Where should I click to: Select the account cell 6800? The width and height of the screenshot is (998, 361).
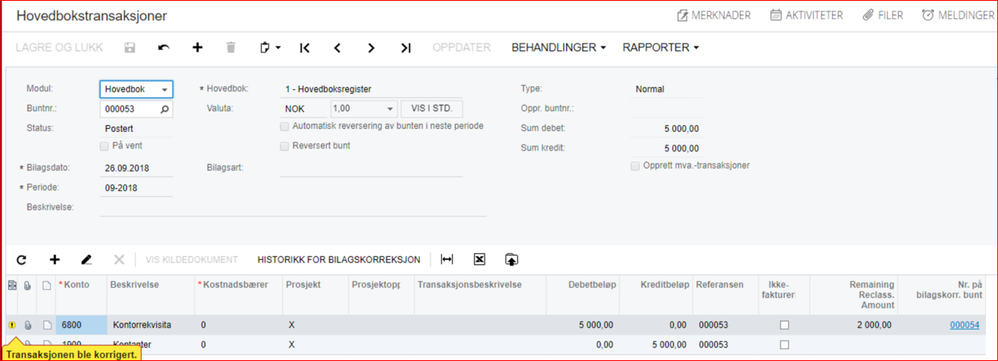81,325
